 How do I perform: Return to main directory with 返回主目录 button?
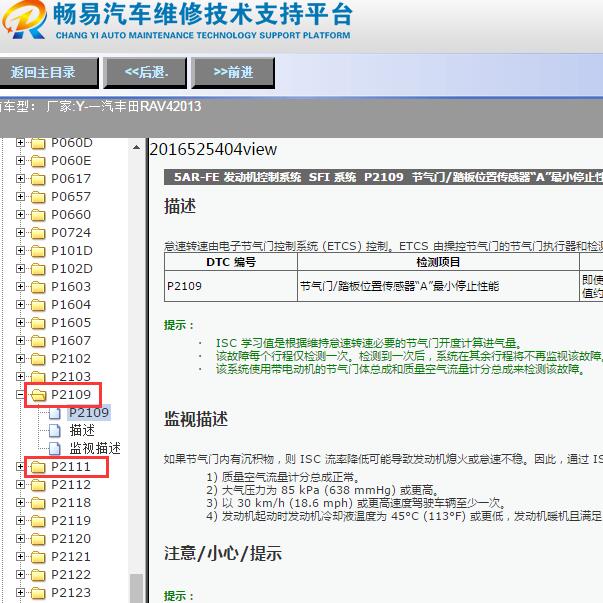[48, 72]
